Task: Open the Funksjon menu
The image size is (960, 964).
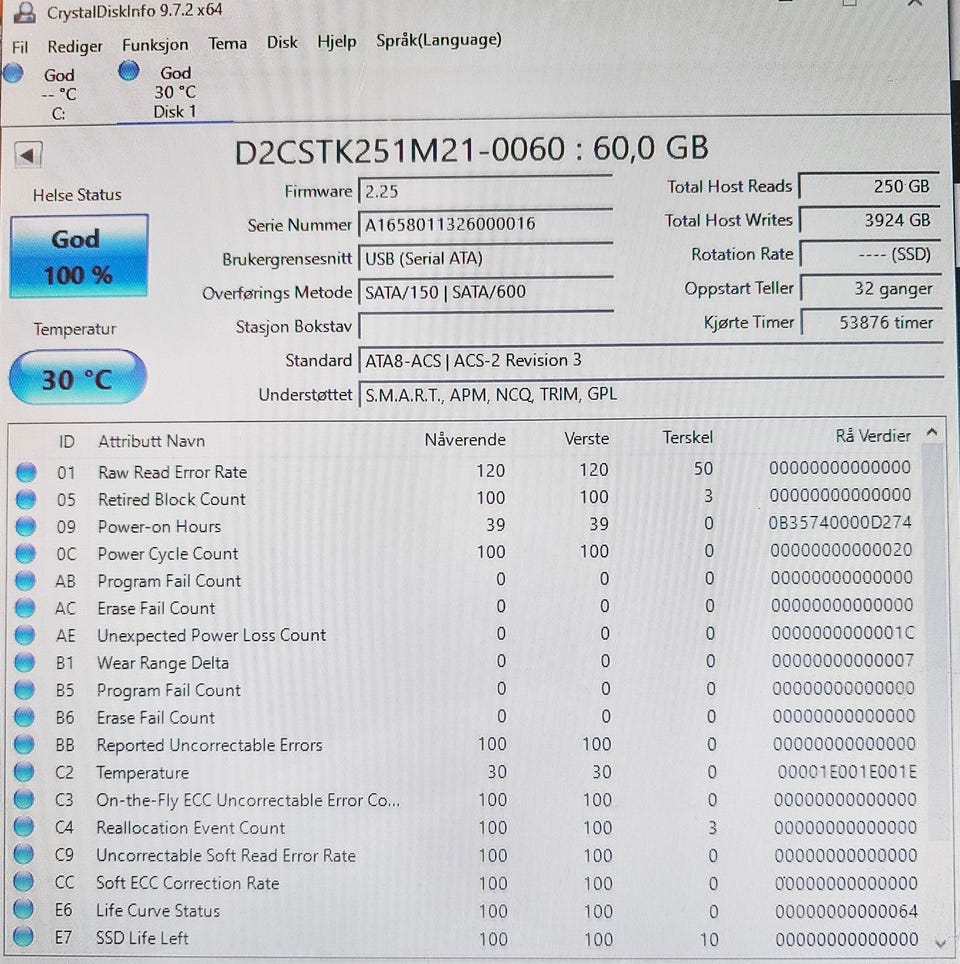Action: pyautogui.click(x=155, y=45)
